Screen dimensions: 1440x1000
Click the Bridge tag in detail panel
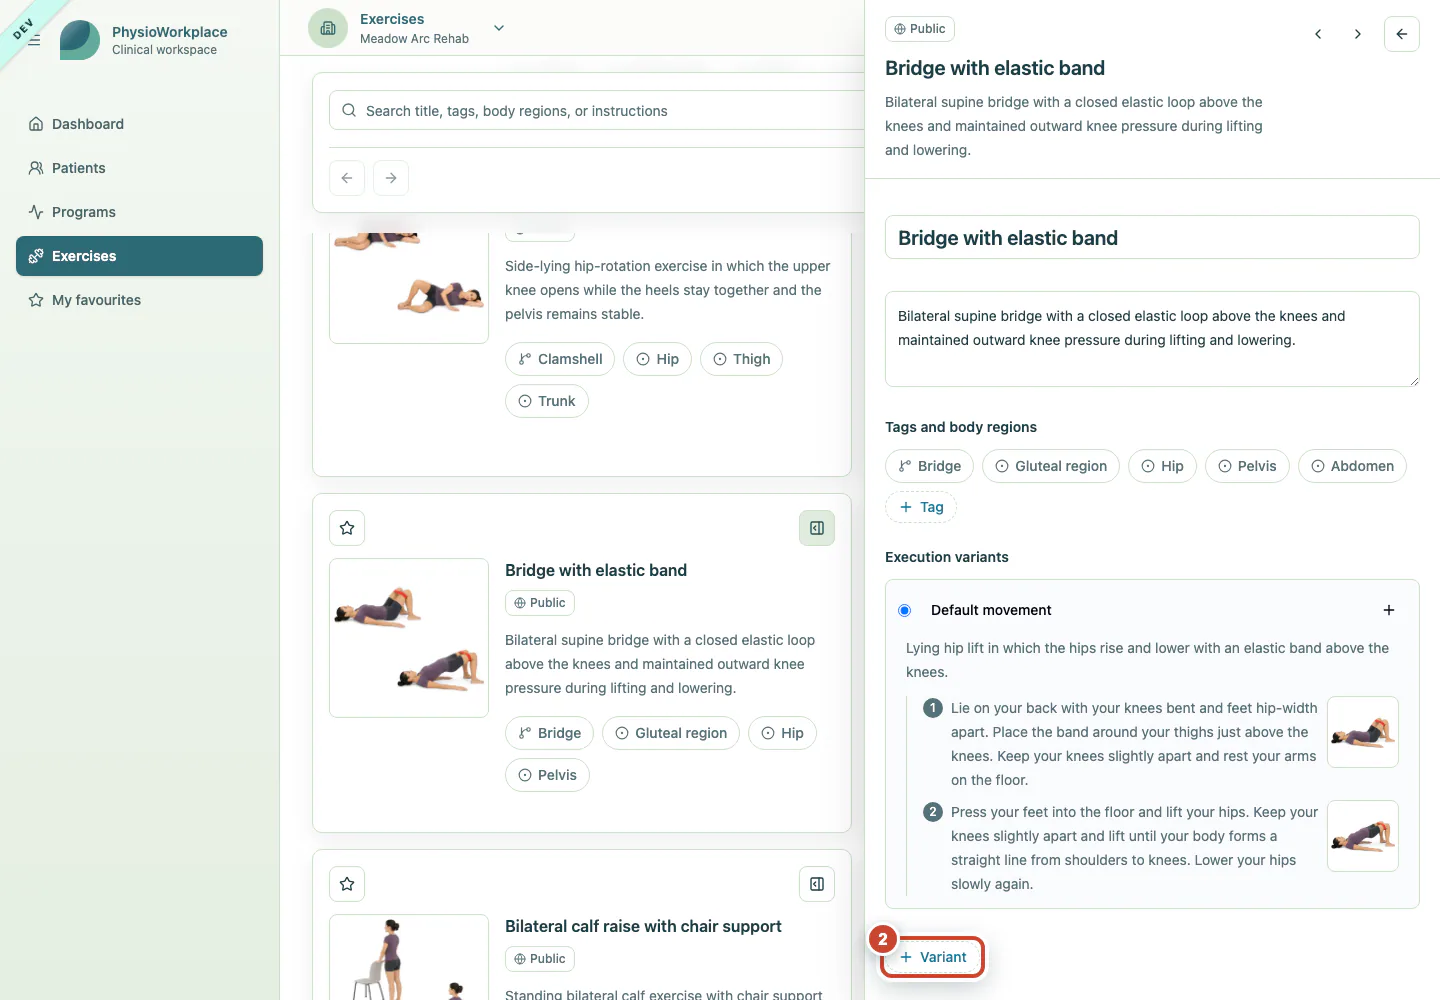[929, 466]
